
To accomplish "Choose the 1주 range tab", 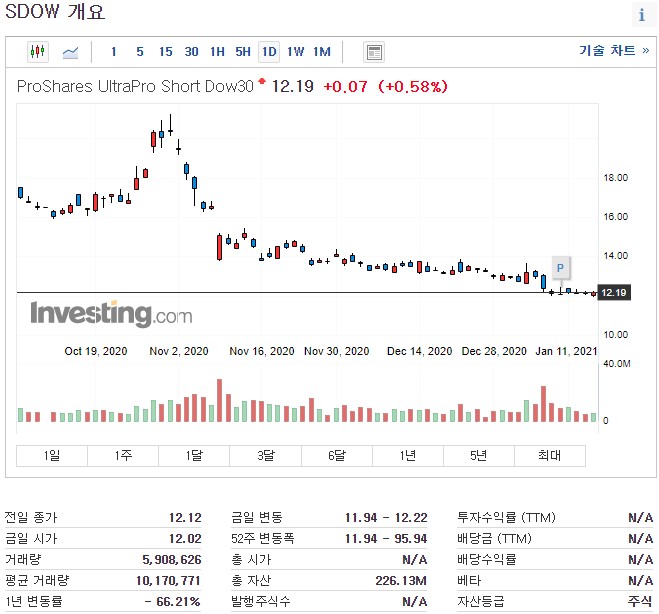I will [x=123, y=456].
